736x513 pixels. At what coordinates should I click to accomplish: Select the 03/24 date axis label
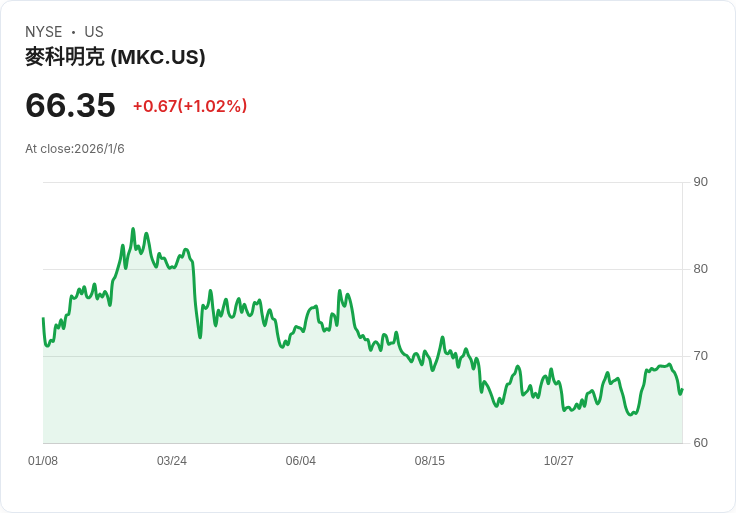click(172, 461)
